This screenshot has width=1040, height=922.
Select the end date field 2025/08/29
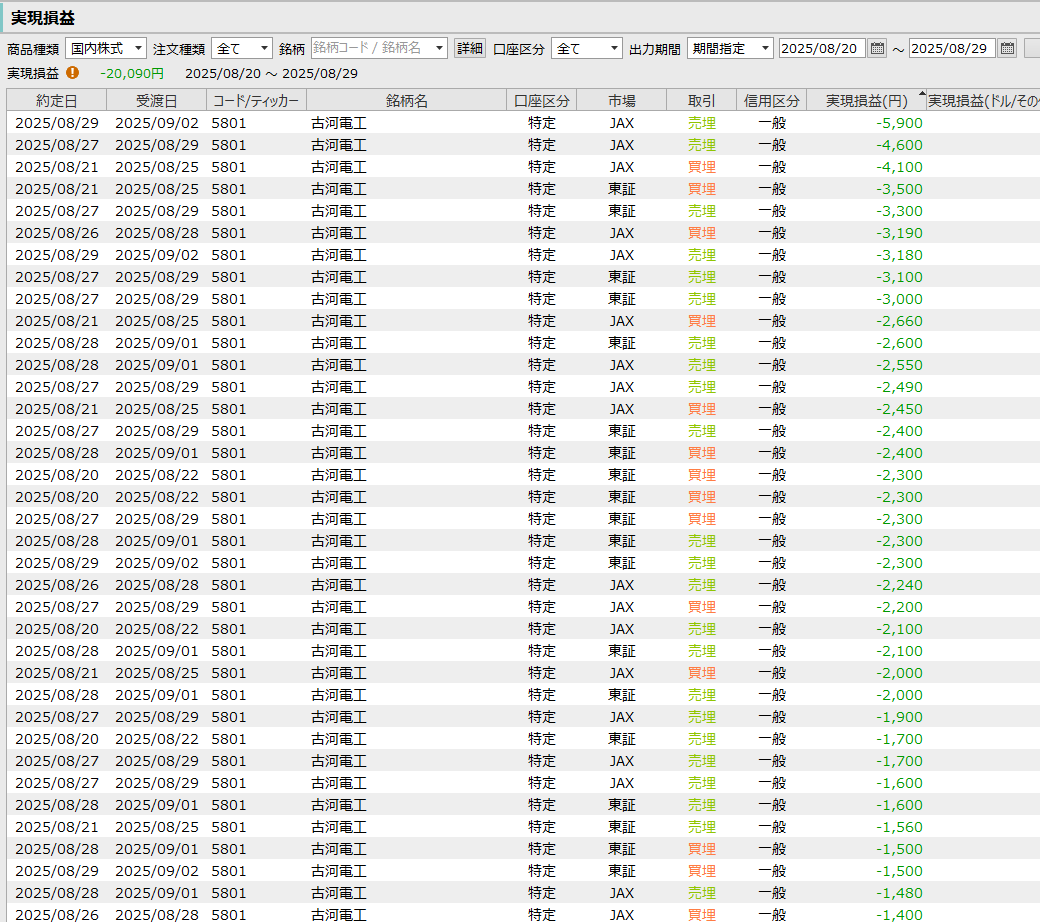[x=952, y=48]
